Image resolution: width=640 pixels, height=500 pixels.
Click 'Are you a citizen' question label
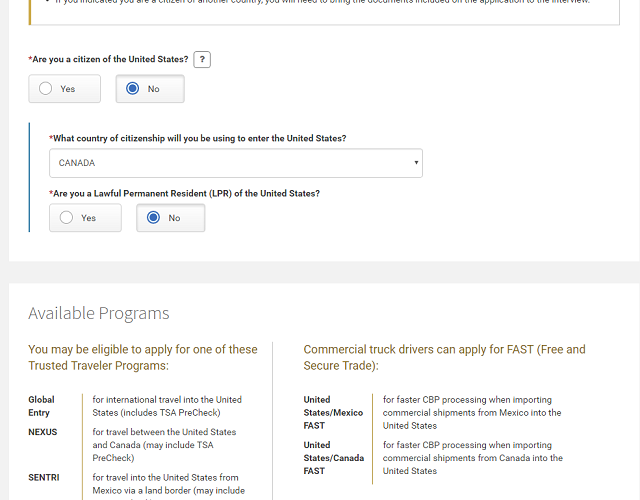108,59
